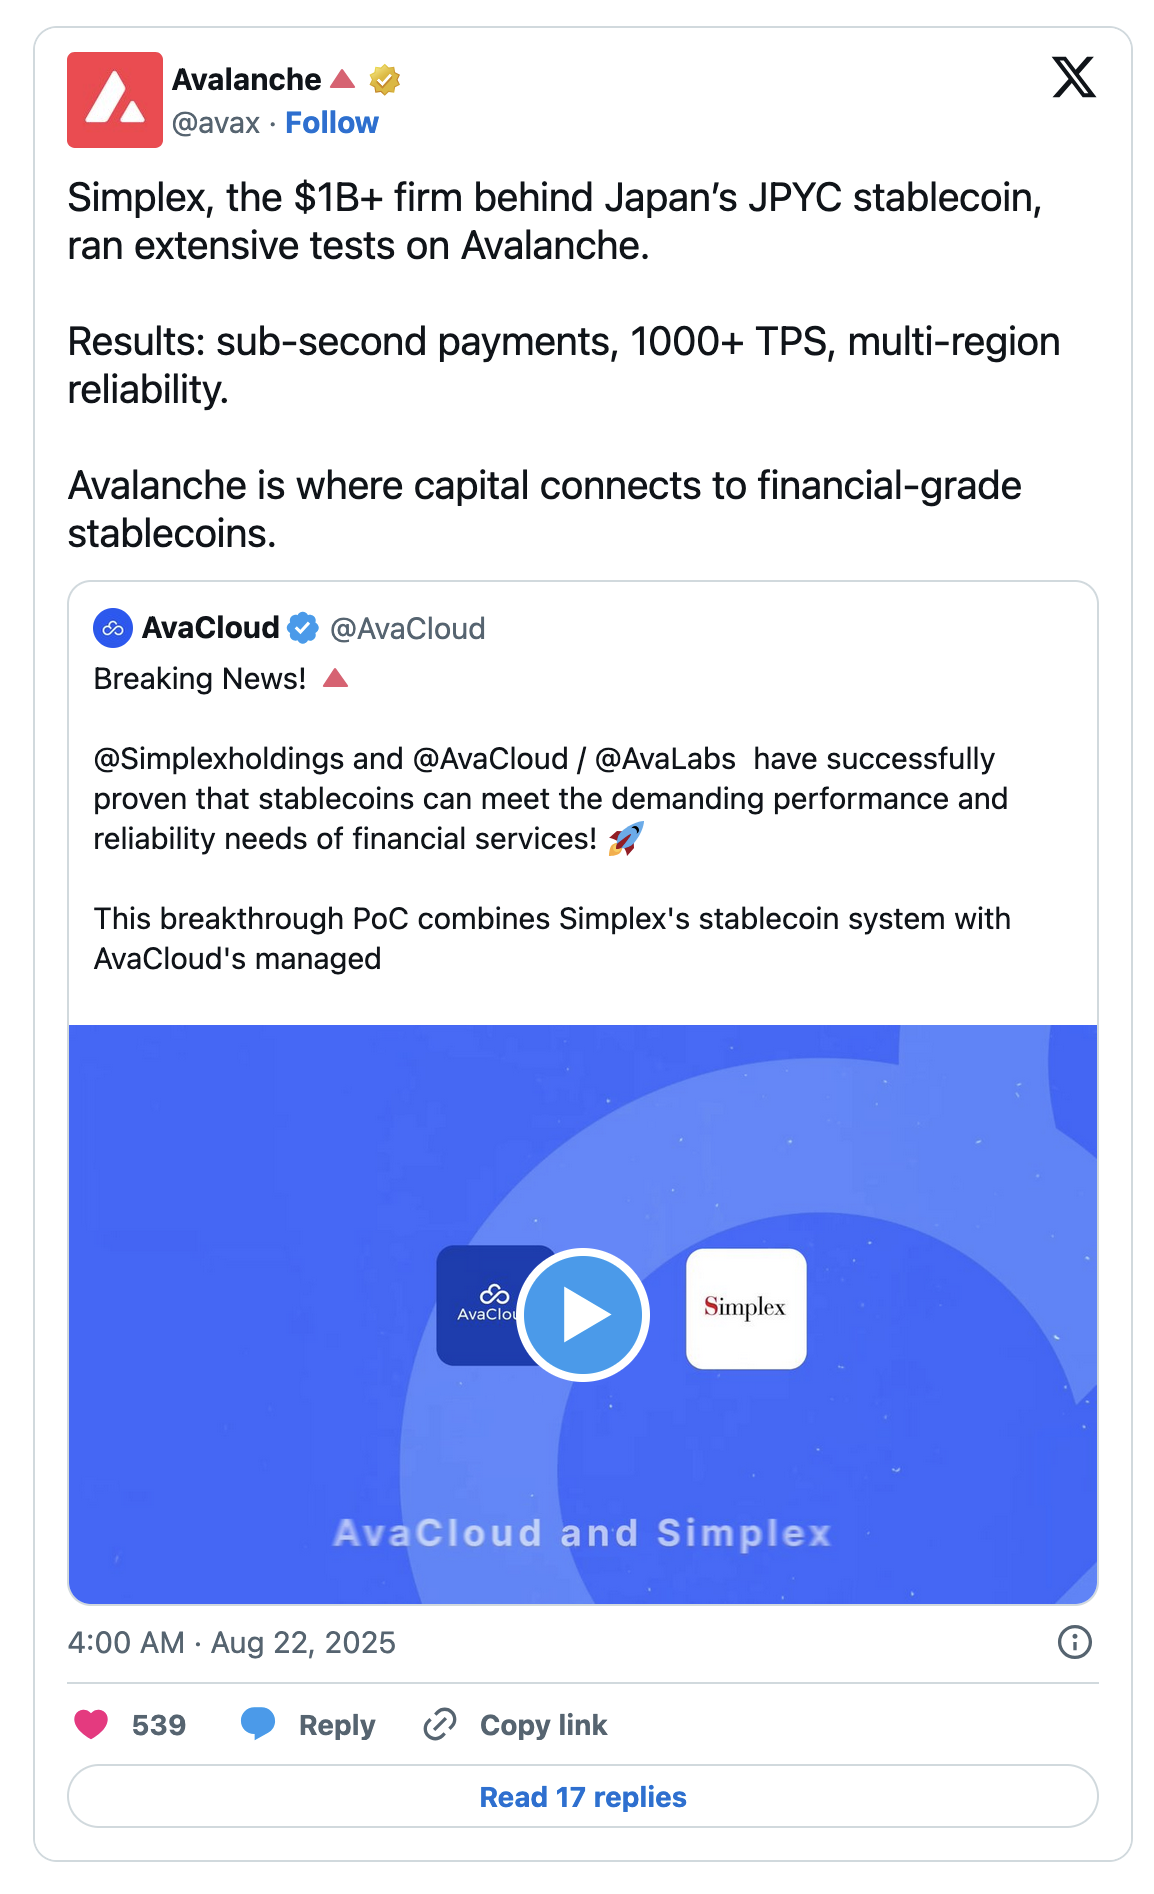This screenshot has width=1154, height=1894.
Task: Click the AvaCloud round avatar icon
Action: coord(113,628)
